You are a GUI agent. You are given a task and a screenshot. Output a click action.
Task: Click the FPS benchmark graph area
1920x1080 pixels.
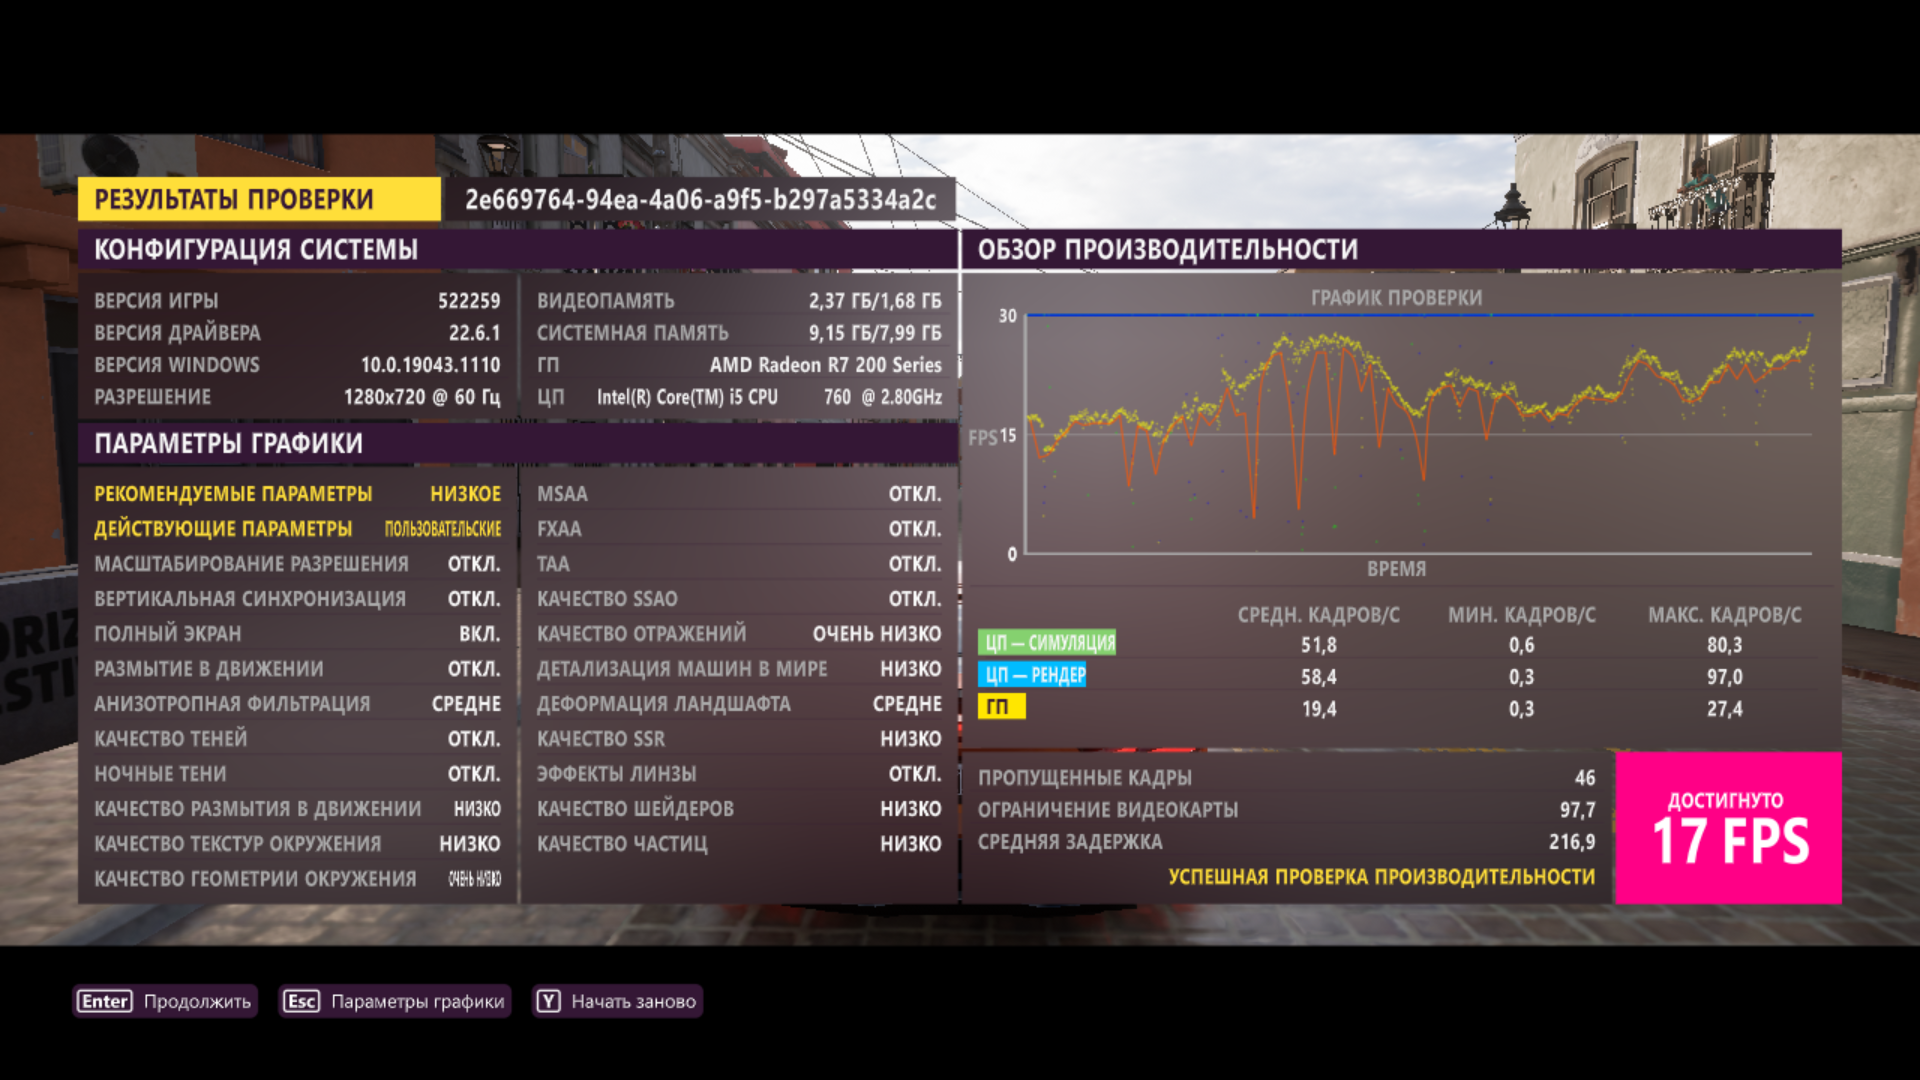pyautogui.click(x=1420, y=435)
